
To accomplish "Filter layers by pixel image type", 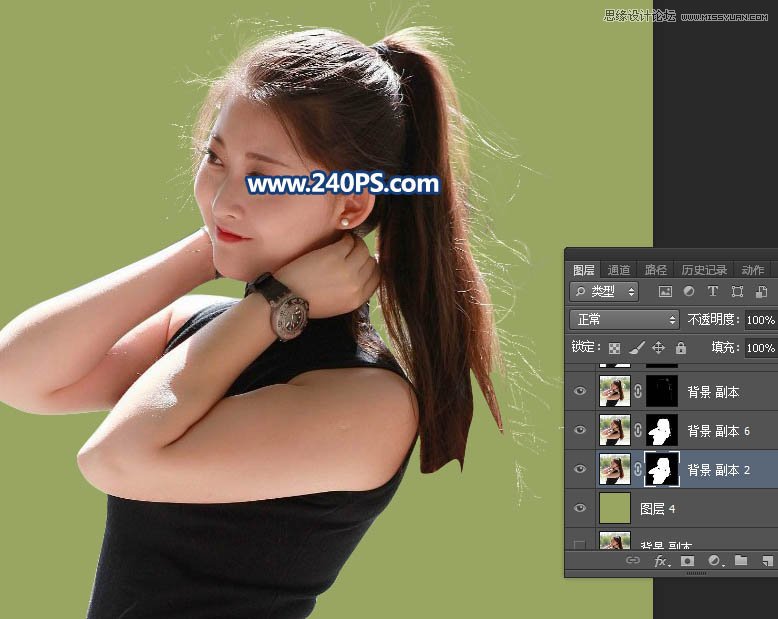I will 665,291.
